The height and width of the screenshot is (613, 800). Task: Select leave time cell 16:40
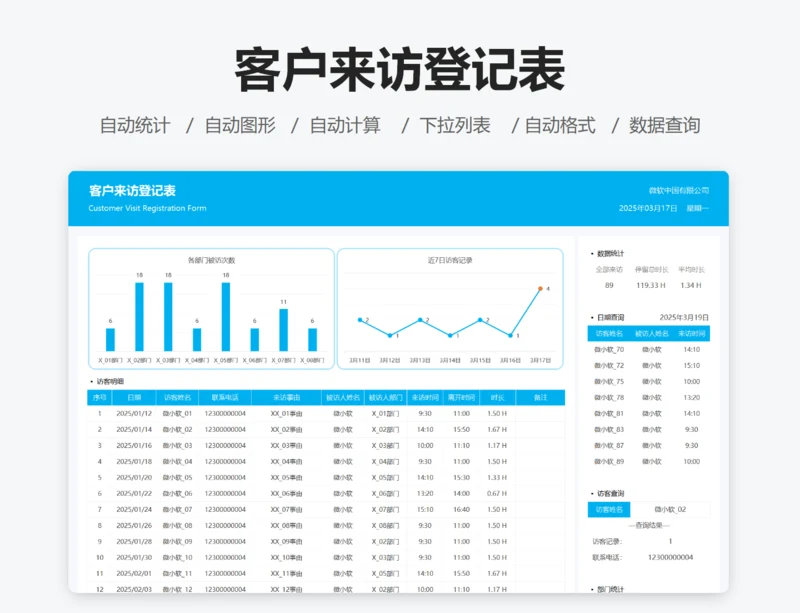(x=461, y=509)
